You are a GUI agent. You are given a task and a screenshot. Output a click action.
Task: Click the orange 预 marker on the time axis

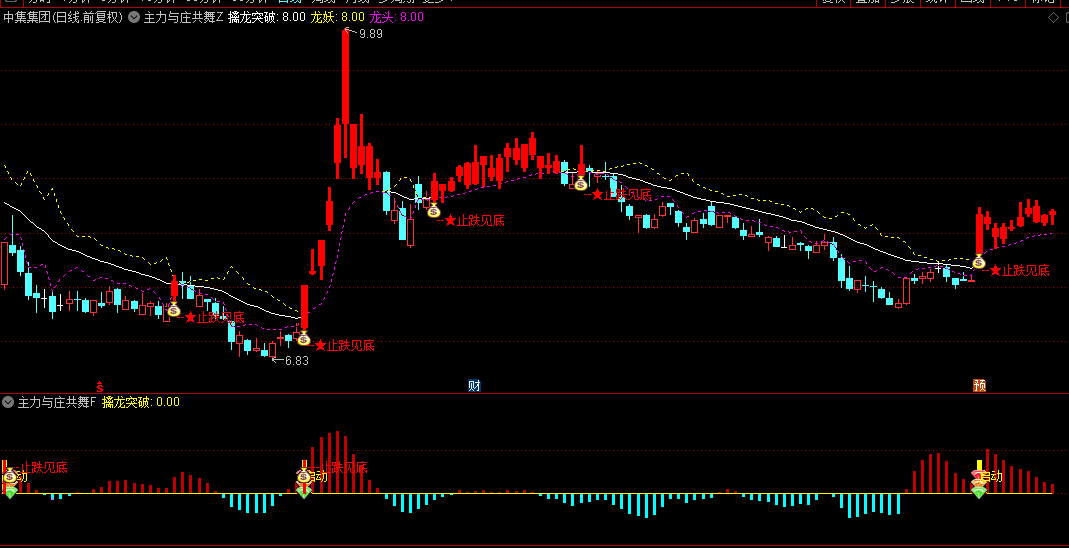pos(979,386)
